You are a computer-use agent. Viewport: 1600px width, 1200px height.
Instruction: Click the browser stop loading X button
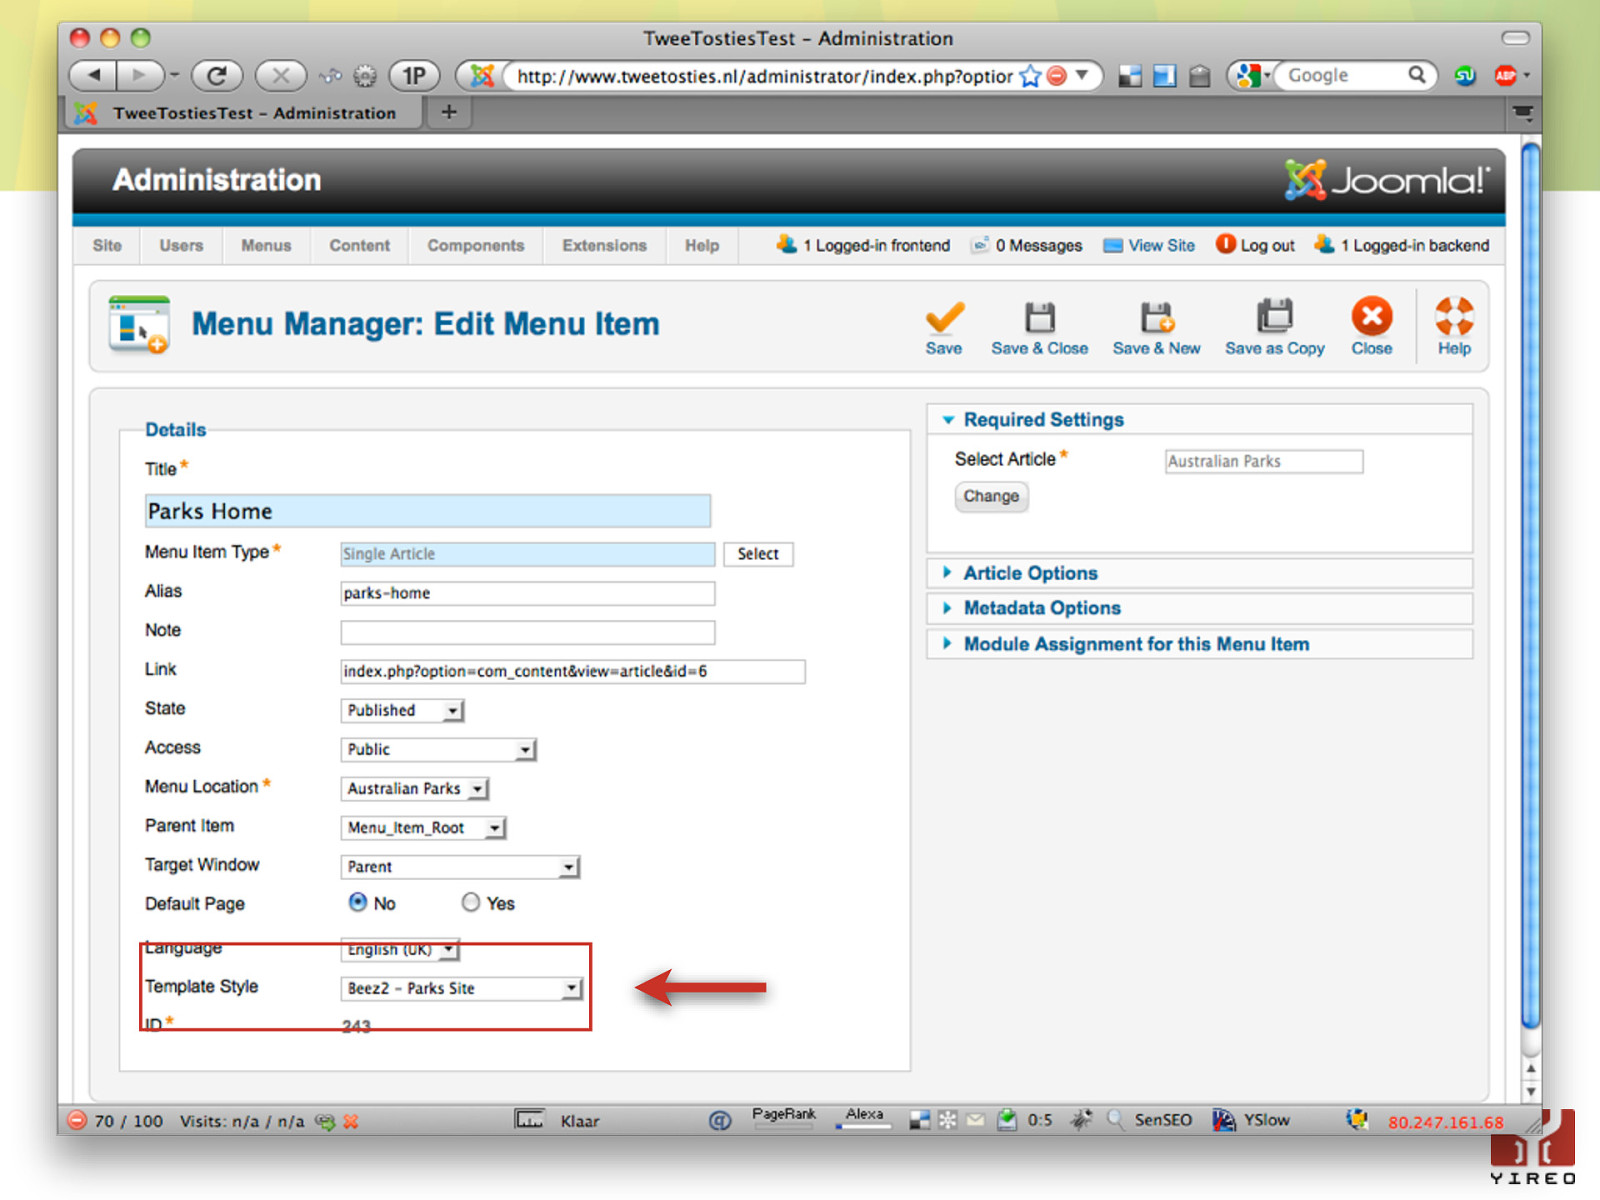click(x=281, y=75)
